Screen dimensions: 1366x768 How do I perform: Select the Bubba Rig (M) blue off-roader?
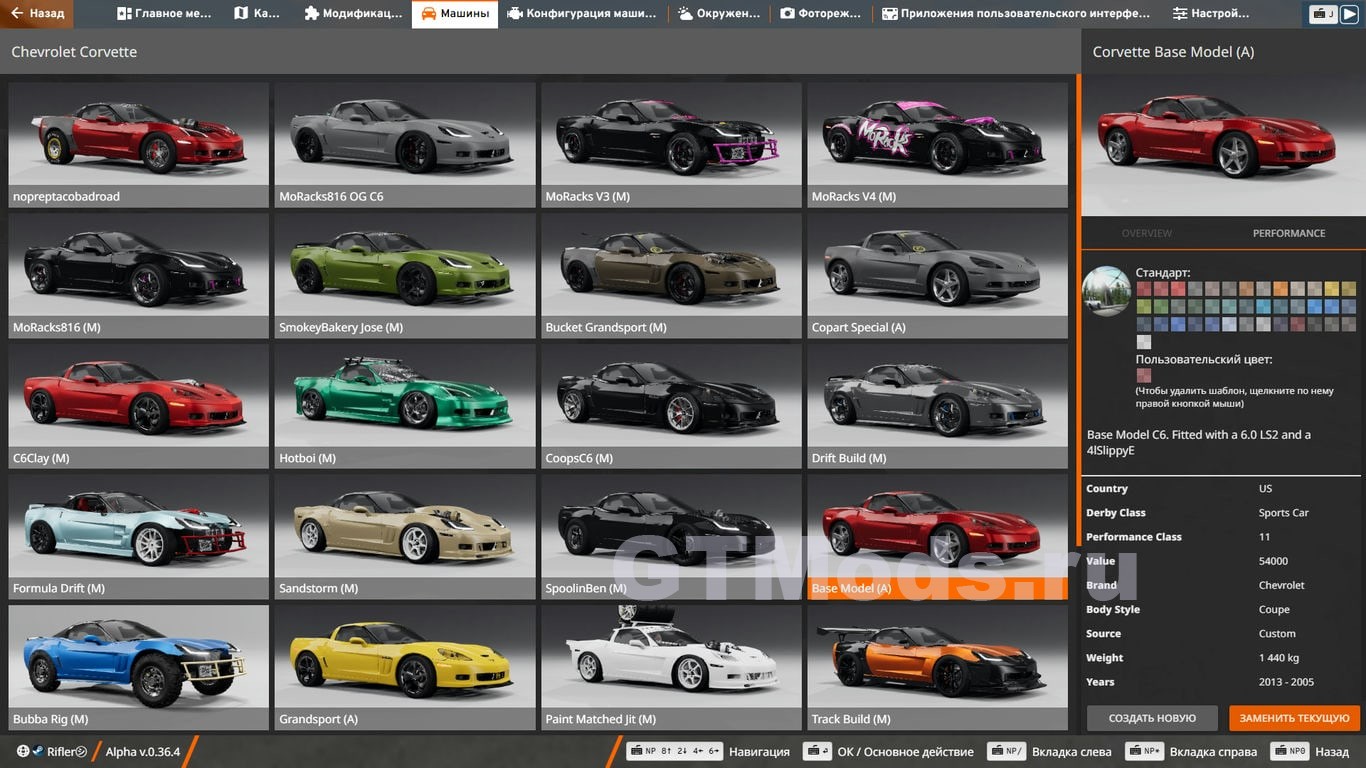[139, 667]
